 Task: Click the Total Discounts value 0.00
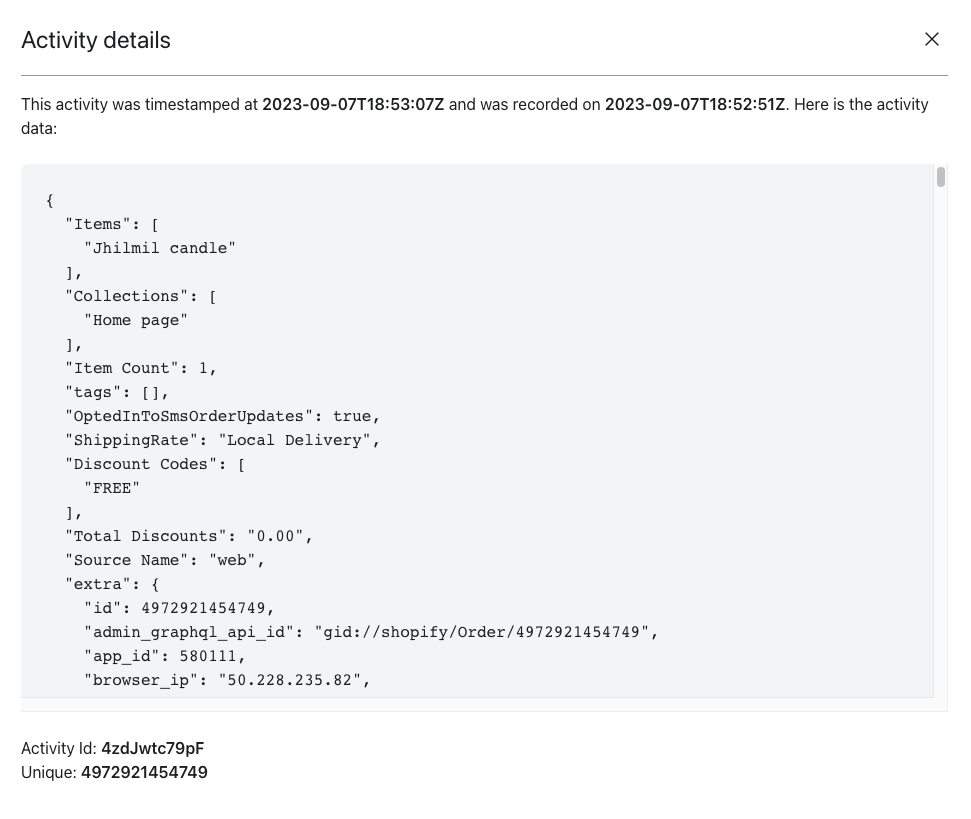276,536
